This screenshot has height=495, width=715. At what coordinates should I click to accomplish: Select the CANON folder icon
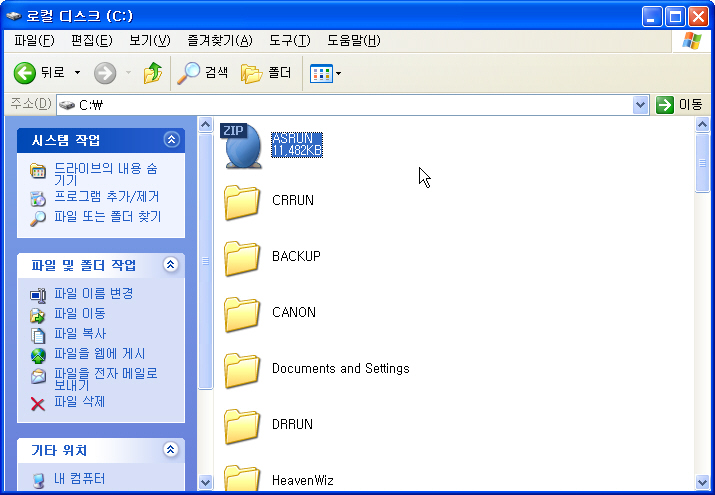coord(242,314)
